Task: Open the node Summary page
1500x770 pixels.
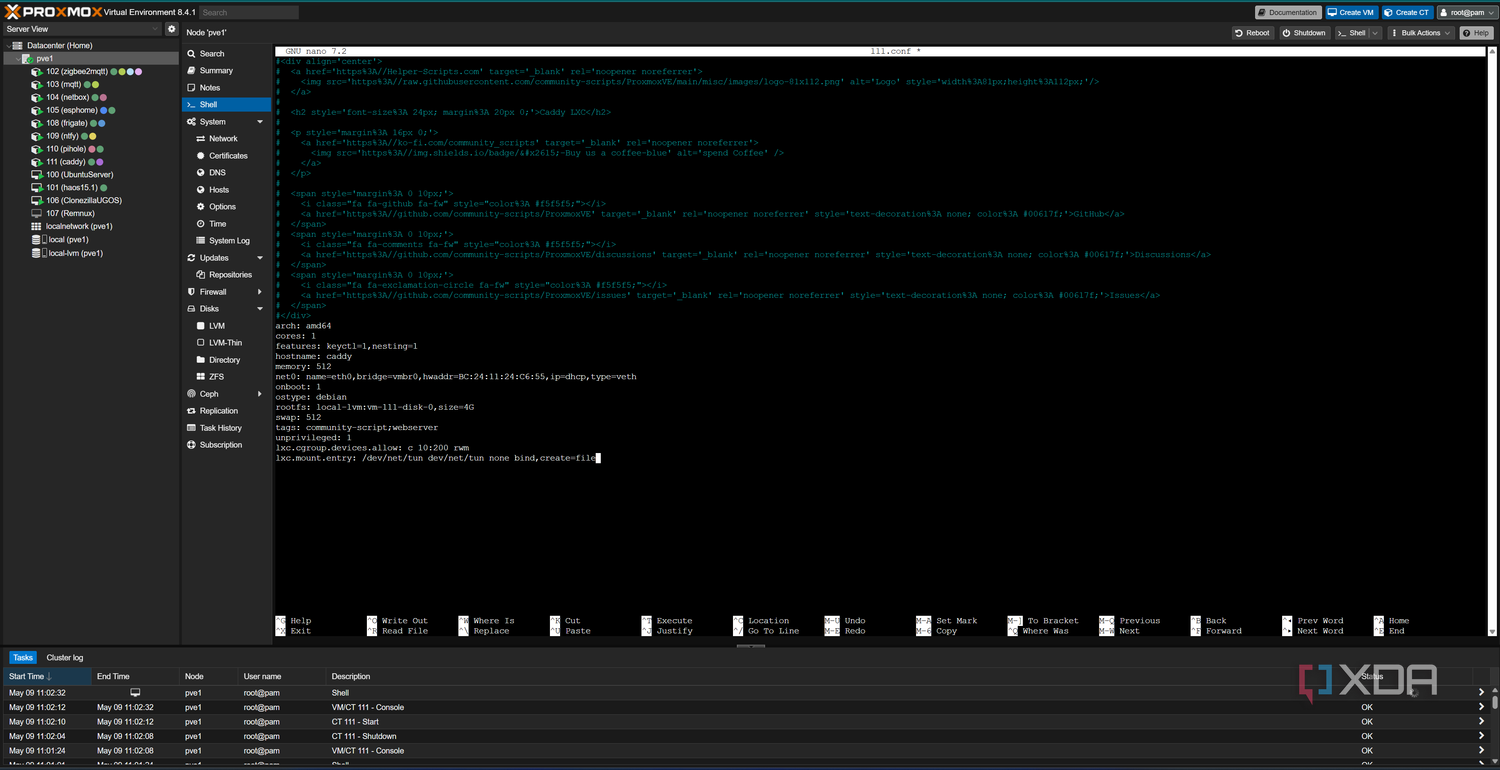Action: [226, 71]
